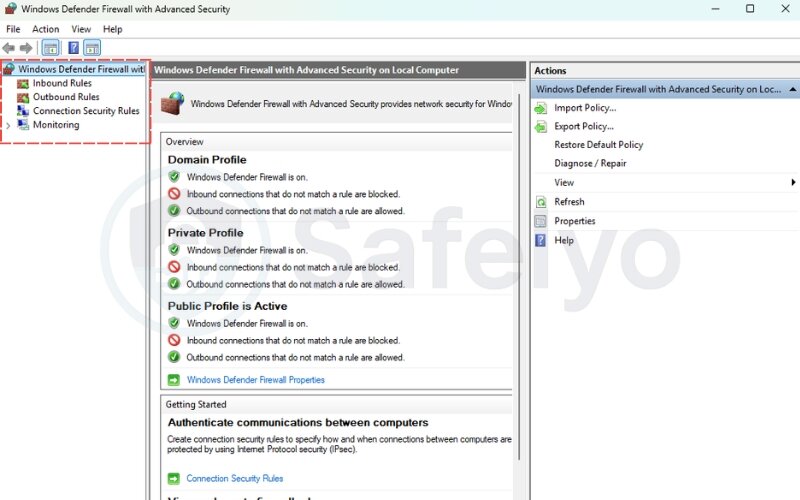
Task: Click Import Policy in the Actions pane
Action: (585, 108)
